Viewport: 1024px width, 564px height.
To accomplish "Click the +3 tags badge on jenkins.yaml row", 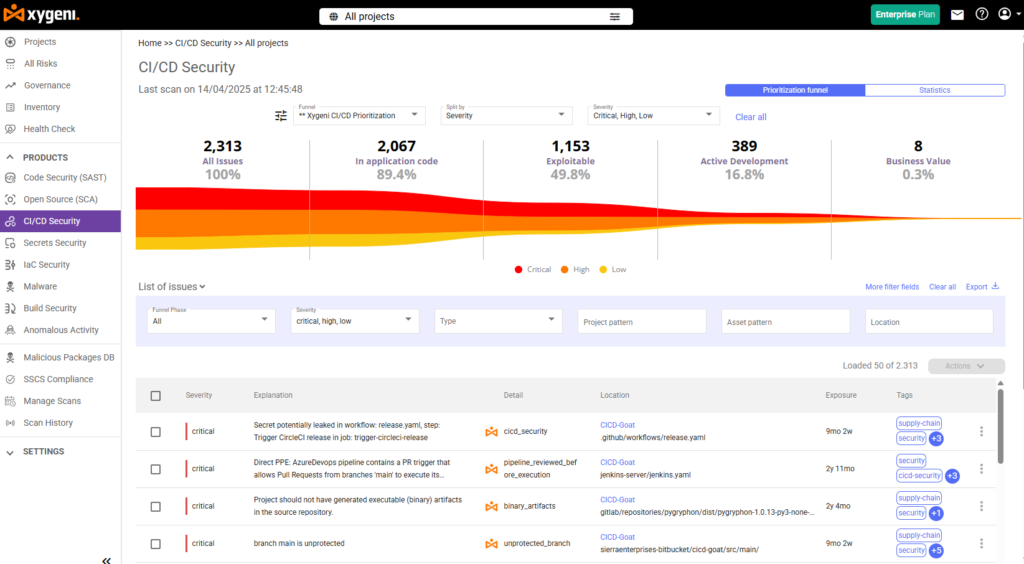I will click(952, 476).
